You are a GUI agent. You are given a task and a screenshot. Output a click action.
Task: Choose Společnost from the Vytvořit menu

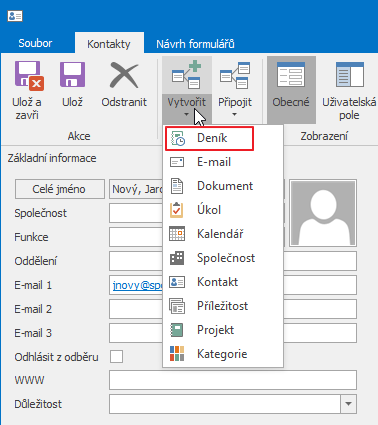223,258
